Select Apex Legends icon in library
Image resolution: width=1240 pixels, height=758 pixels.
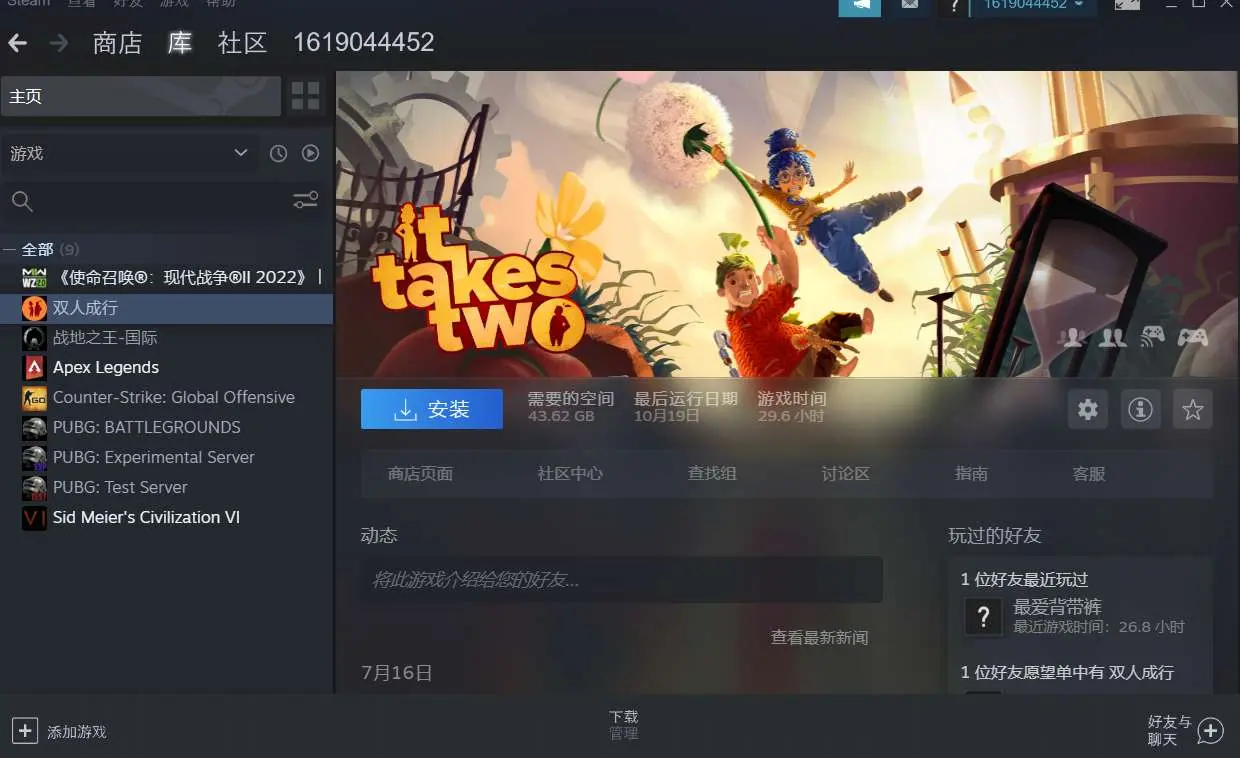(35, 367)
